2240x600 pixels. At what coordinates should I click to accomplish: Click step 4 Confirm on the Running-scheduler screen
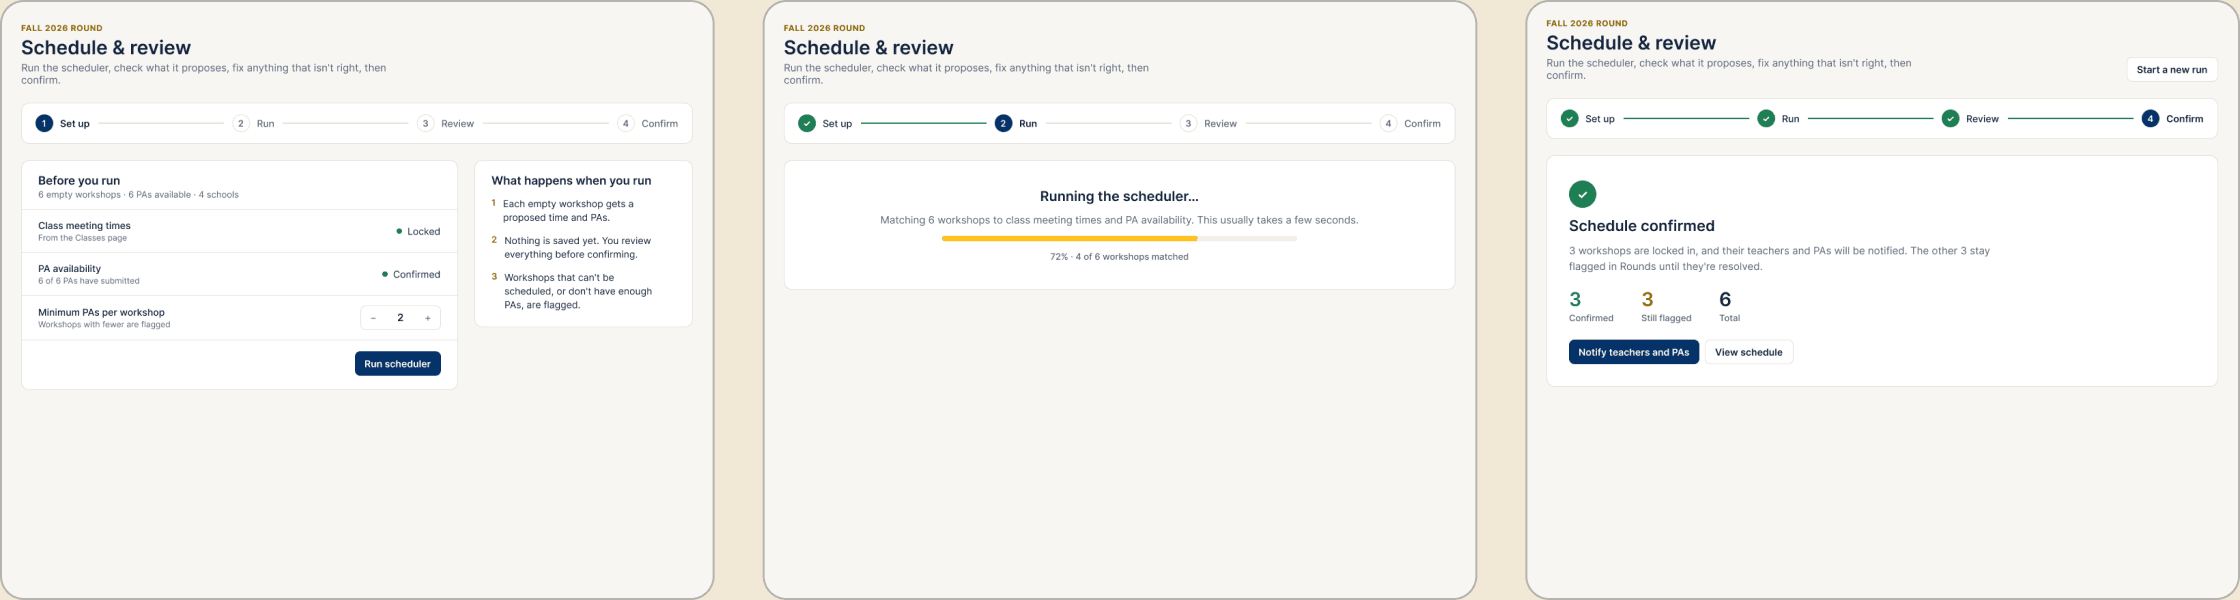click(x=1411, y=123)
